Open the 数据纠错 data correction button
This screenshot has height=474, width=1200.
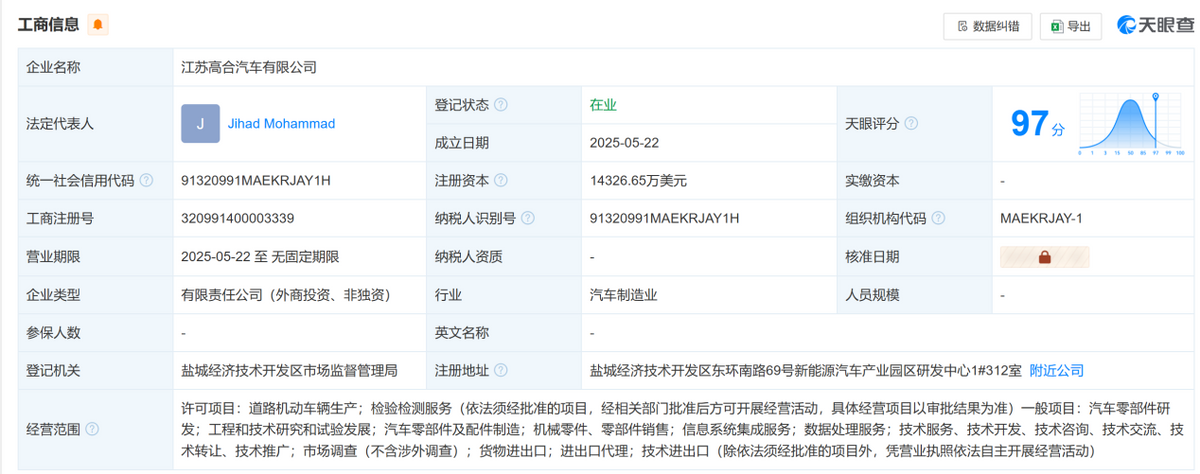988,26
